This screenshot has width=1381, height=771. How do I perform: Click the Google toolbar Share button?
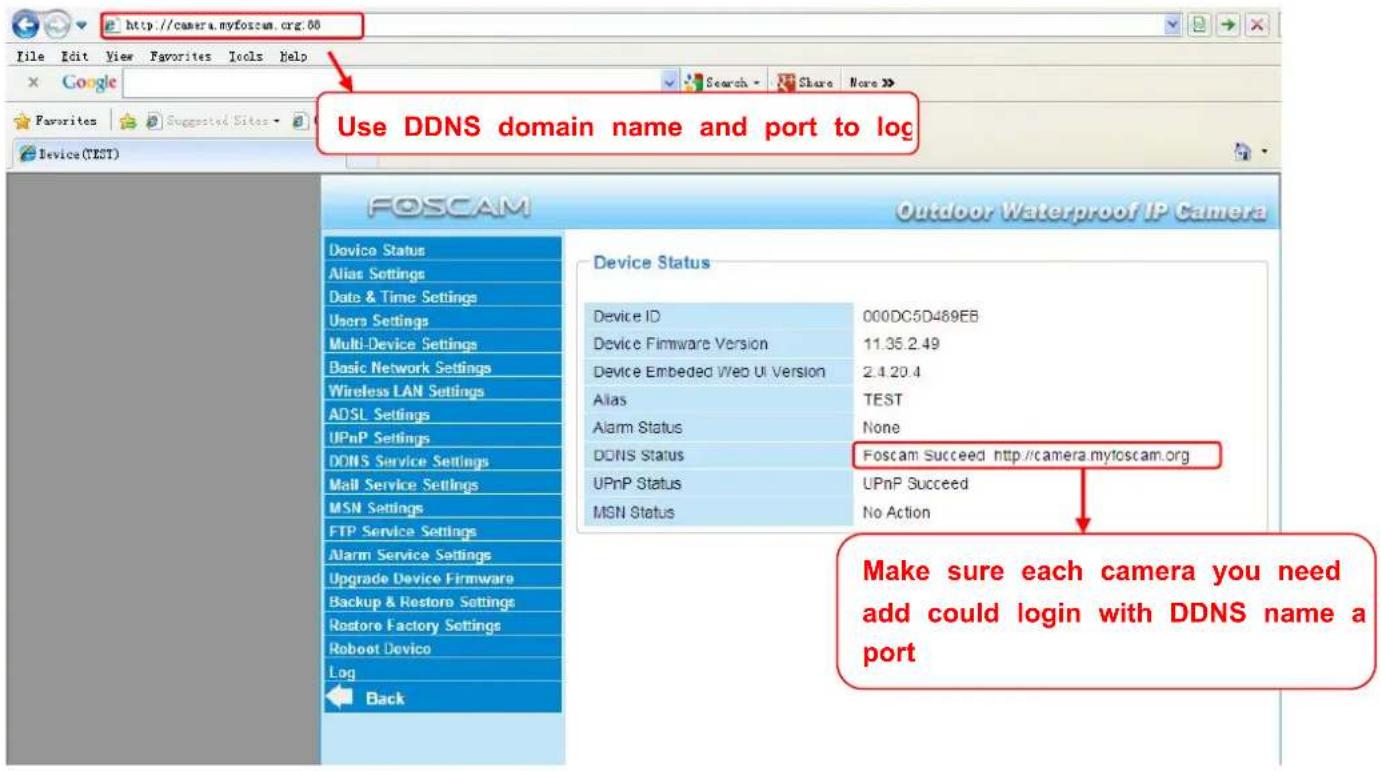806,83
